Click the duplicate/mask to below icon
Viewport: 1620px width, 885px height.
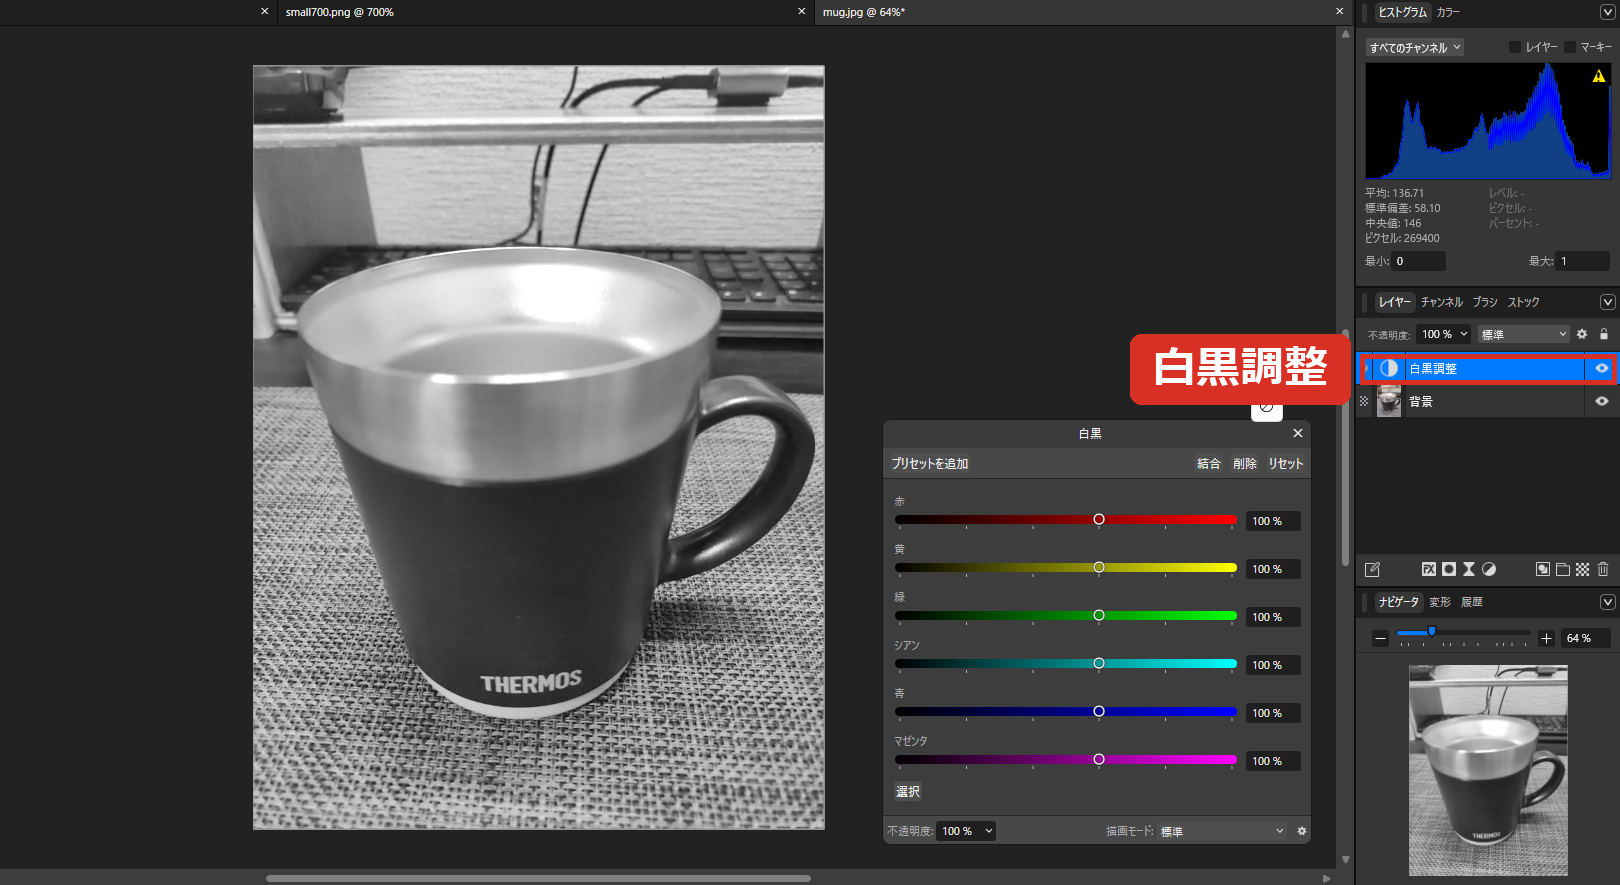click(1543, 569)
